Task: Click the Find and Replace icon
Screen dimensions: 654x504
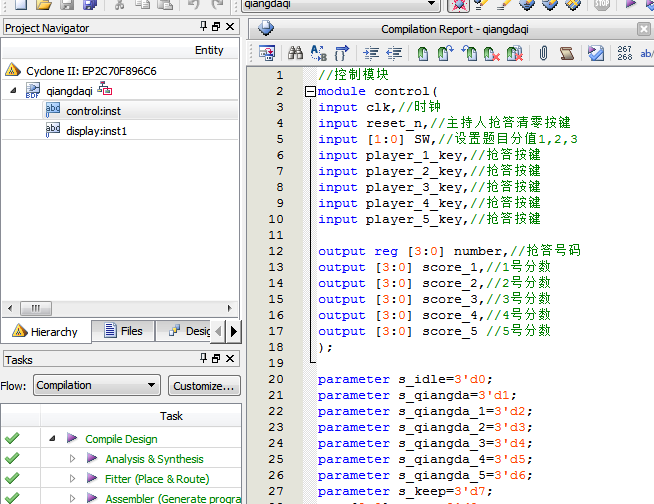Action: [x=318, y=52]
